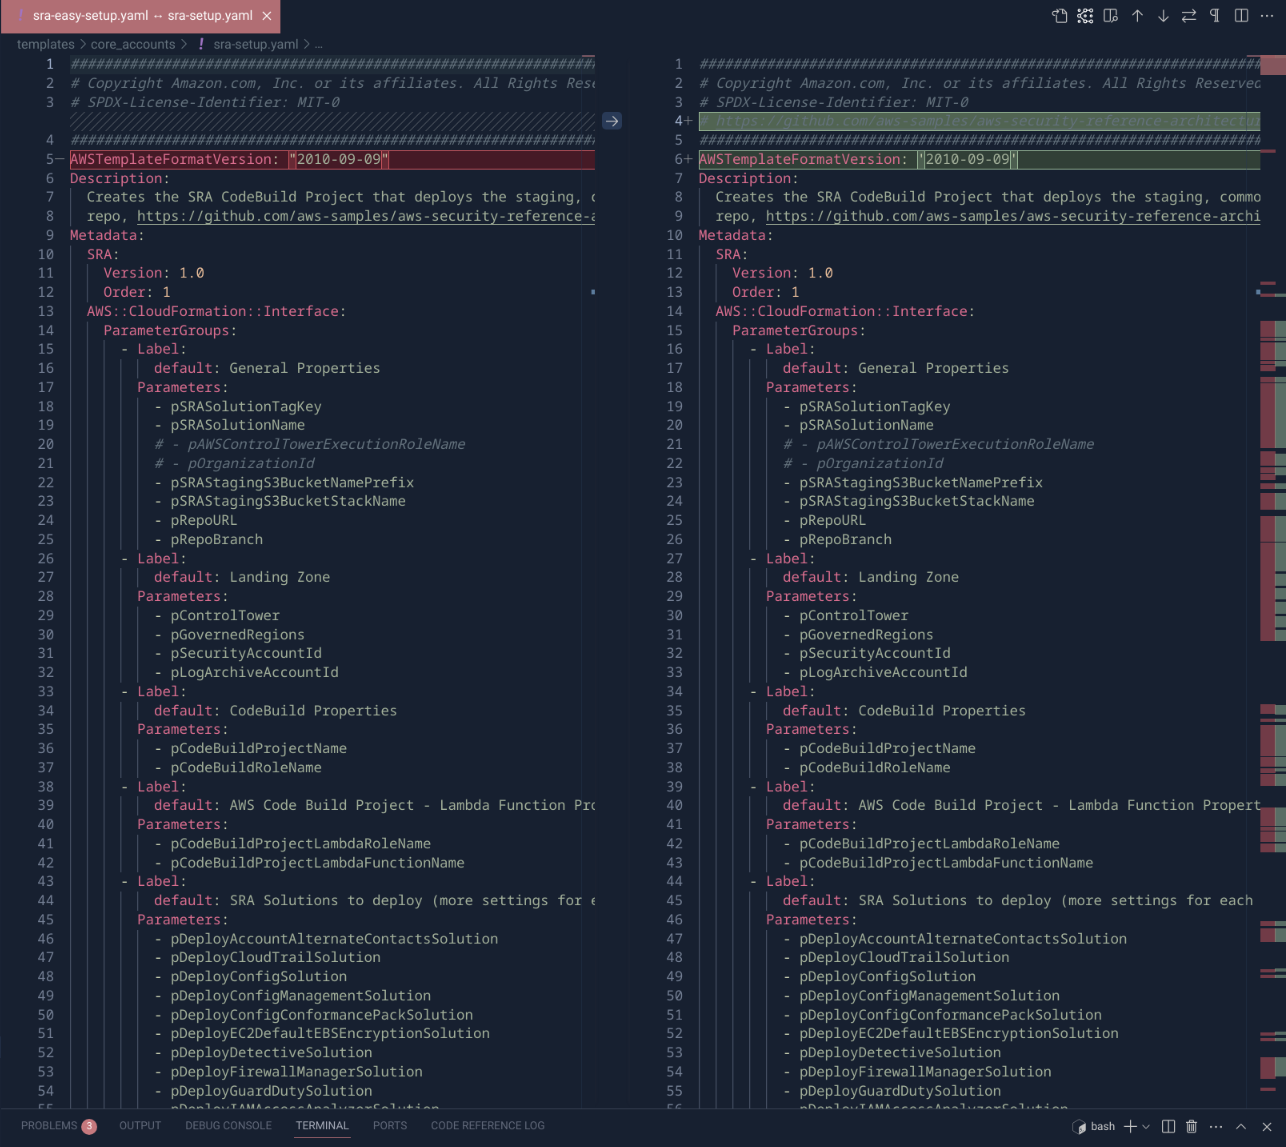Image resolution: width=1286 pixels, height=1147 pixels.
Task: Toggle whitespace trimming pilcrow icon
Action: [1214, 16]
